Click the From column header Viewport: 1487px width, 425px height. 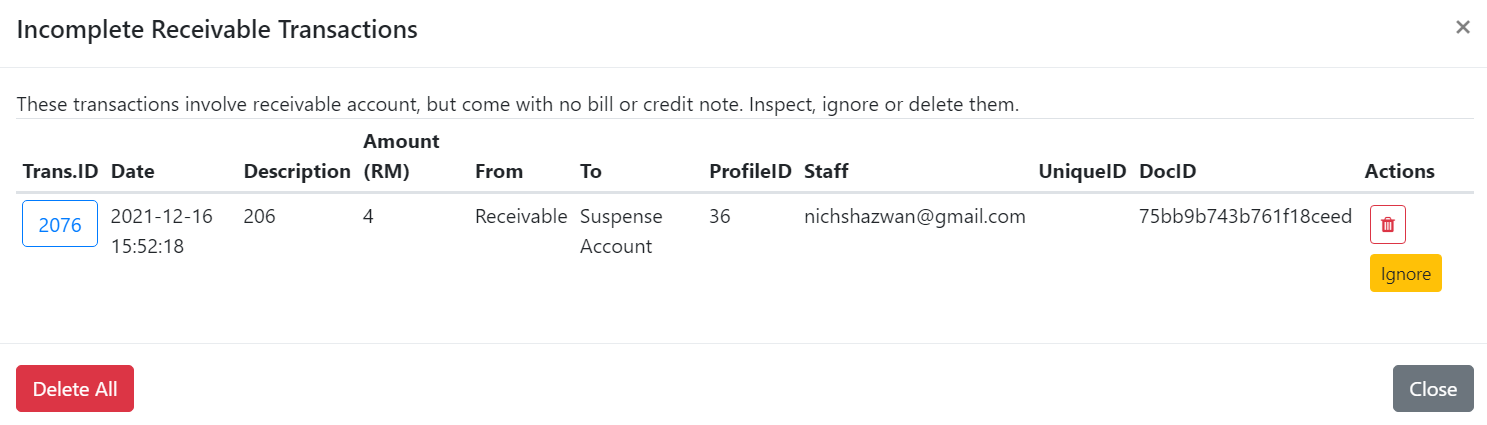pyautogui.click(x=499, y=171)
